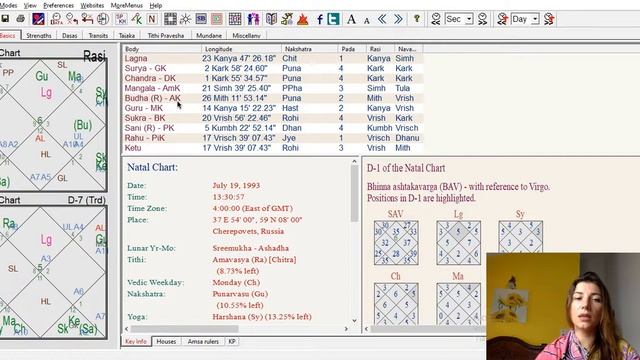The height and width of the screenshot is (360, 640).
Task: Open the MoreMenus menu
Action: (127, 5)
